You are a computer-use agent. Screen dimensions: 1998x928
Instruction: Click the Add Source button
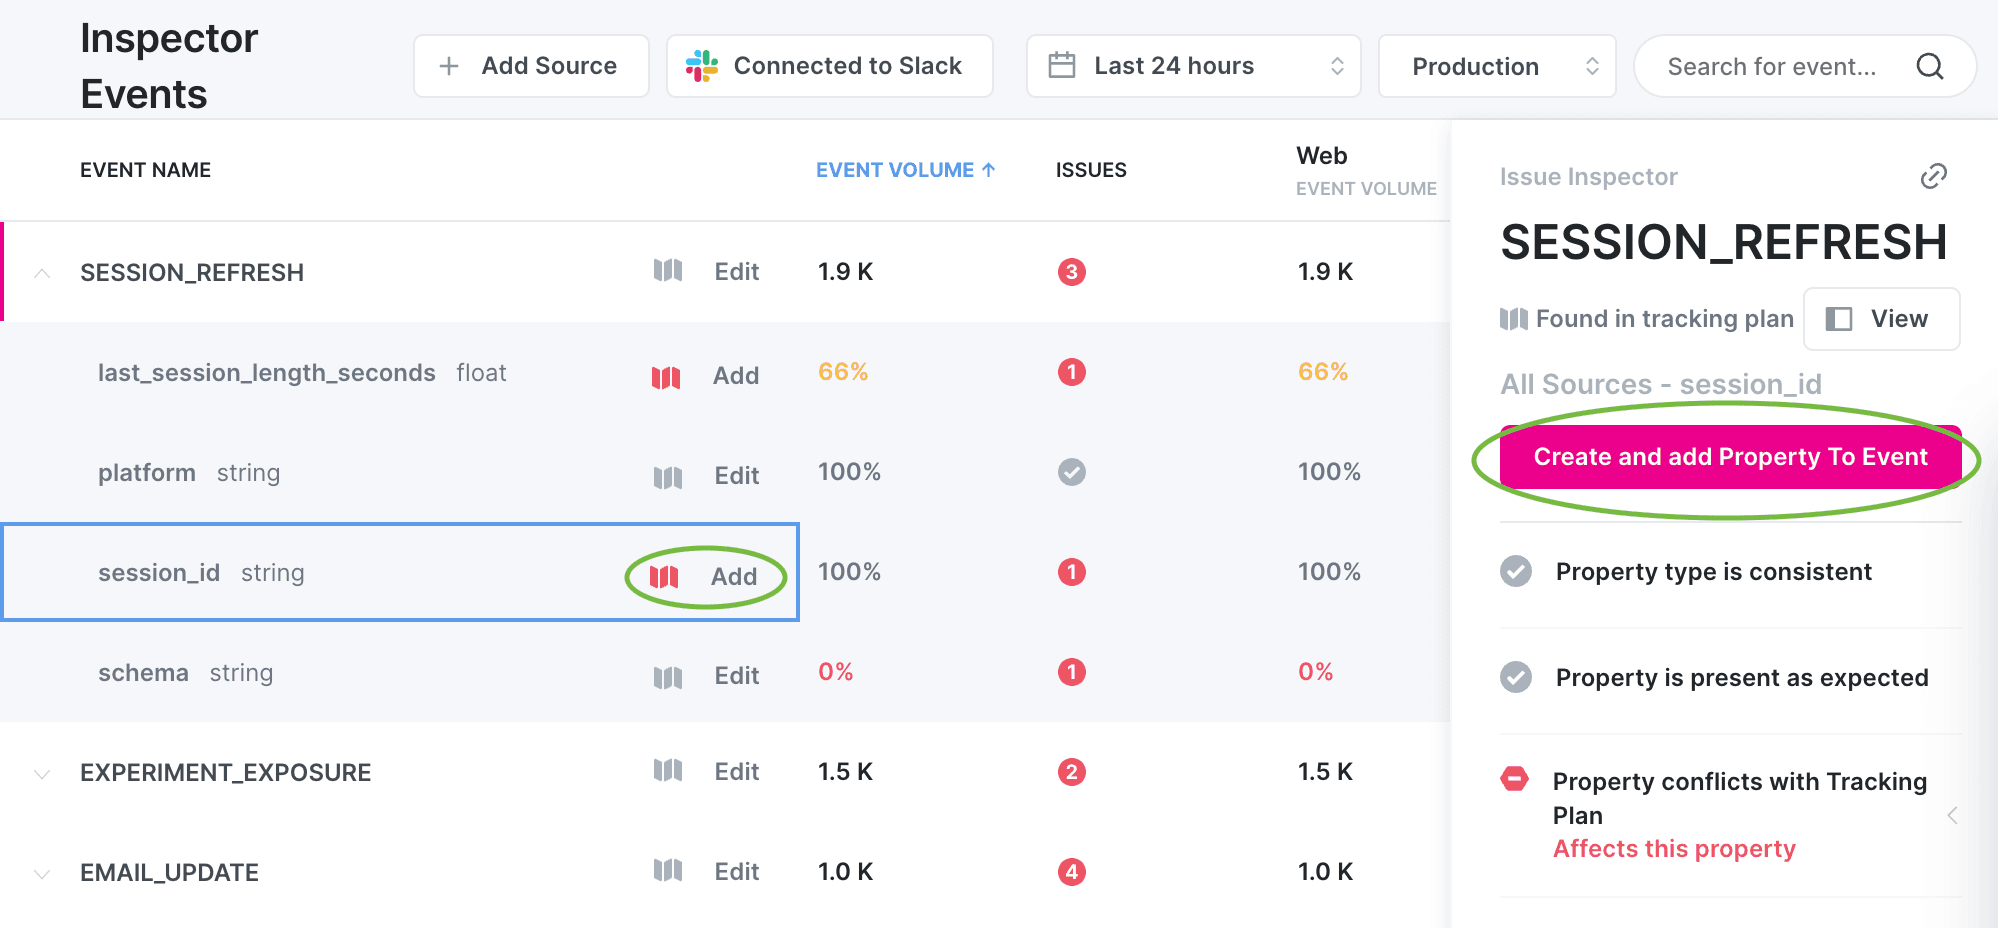coord(531,66)
